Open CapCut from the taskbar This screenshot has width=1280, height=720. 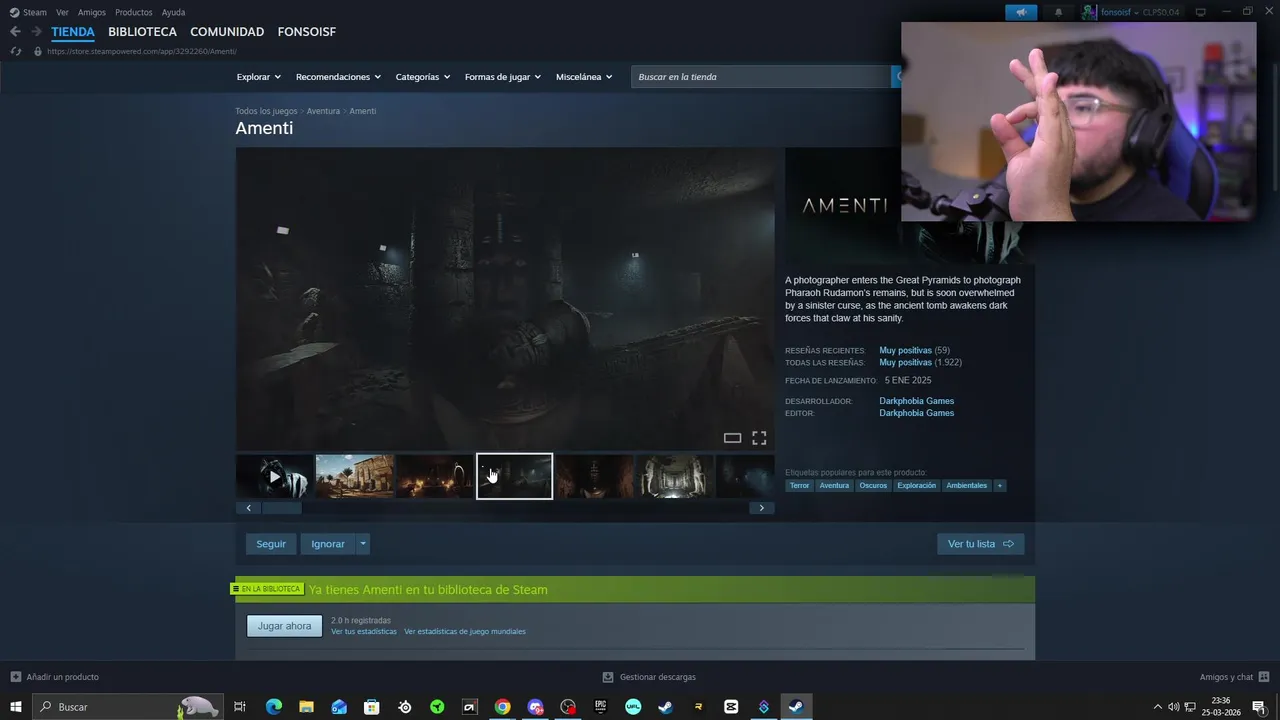(731, 707)
